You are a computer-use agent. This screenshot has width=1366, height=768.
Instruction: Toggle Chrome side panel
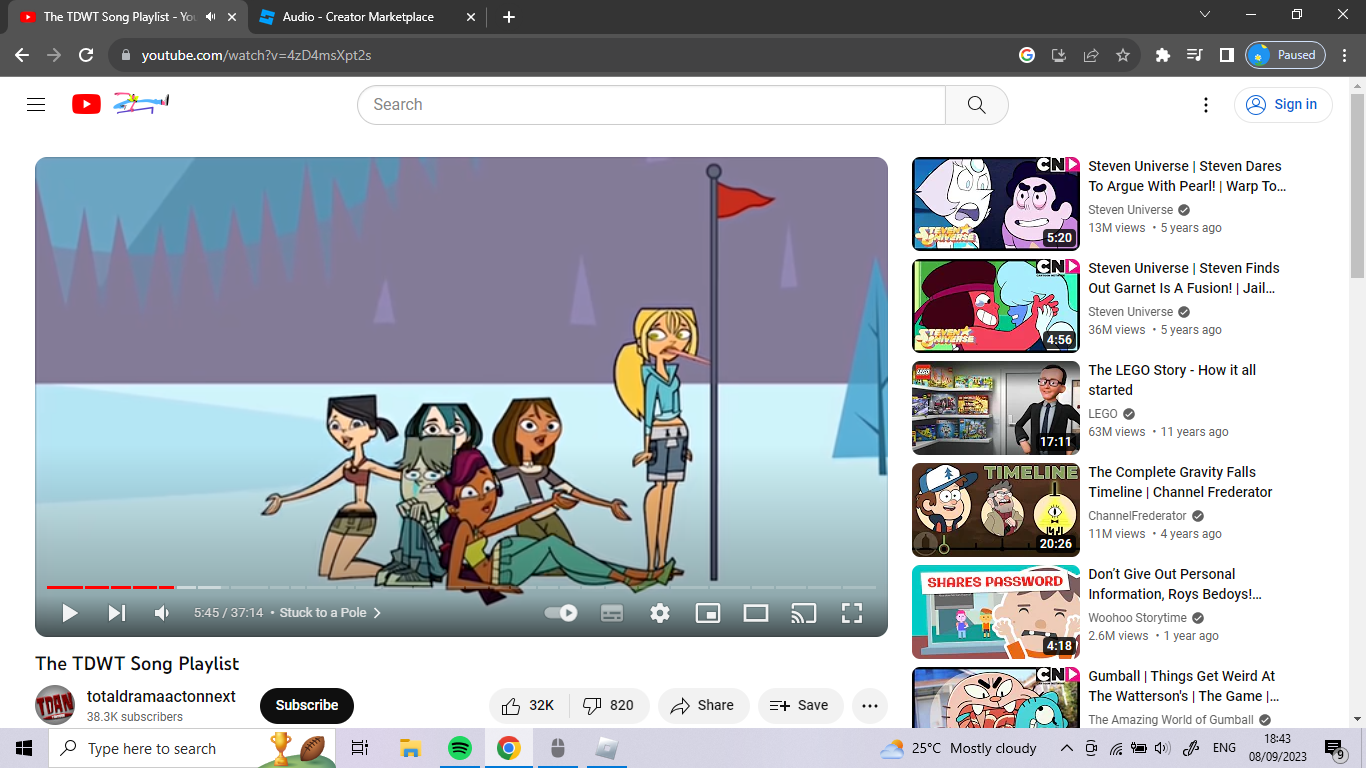click(1226, 55)
